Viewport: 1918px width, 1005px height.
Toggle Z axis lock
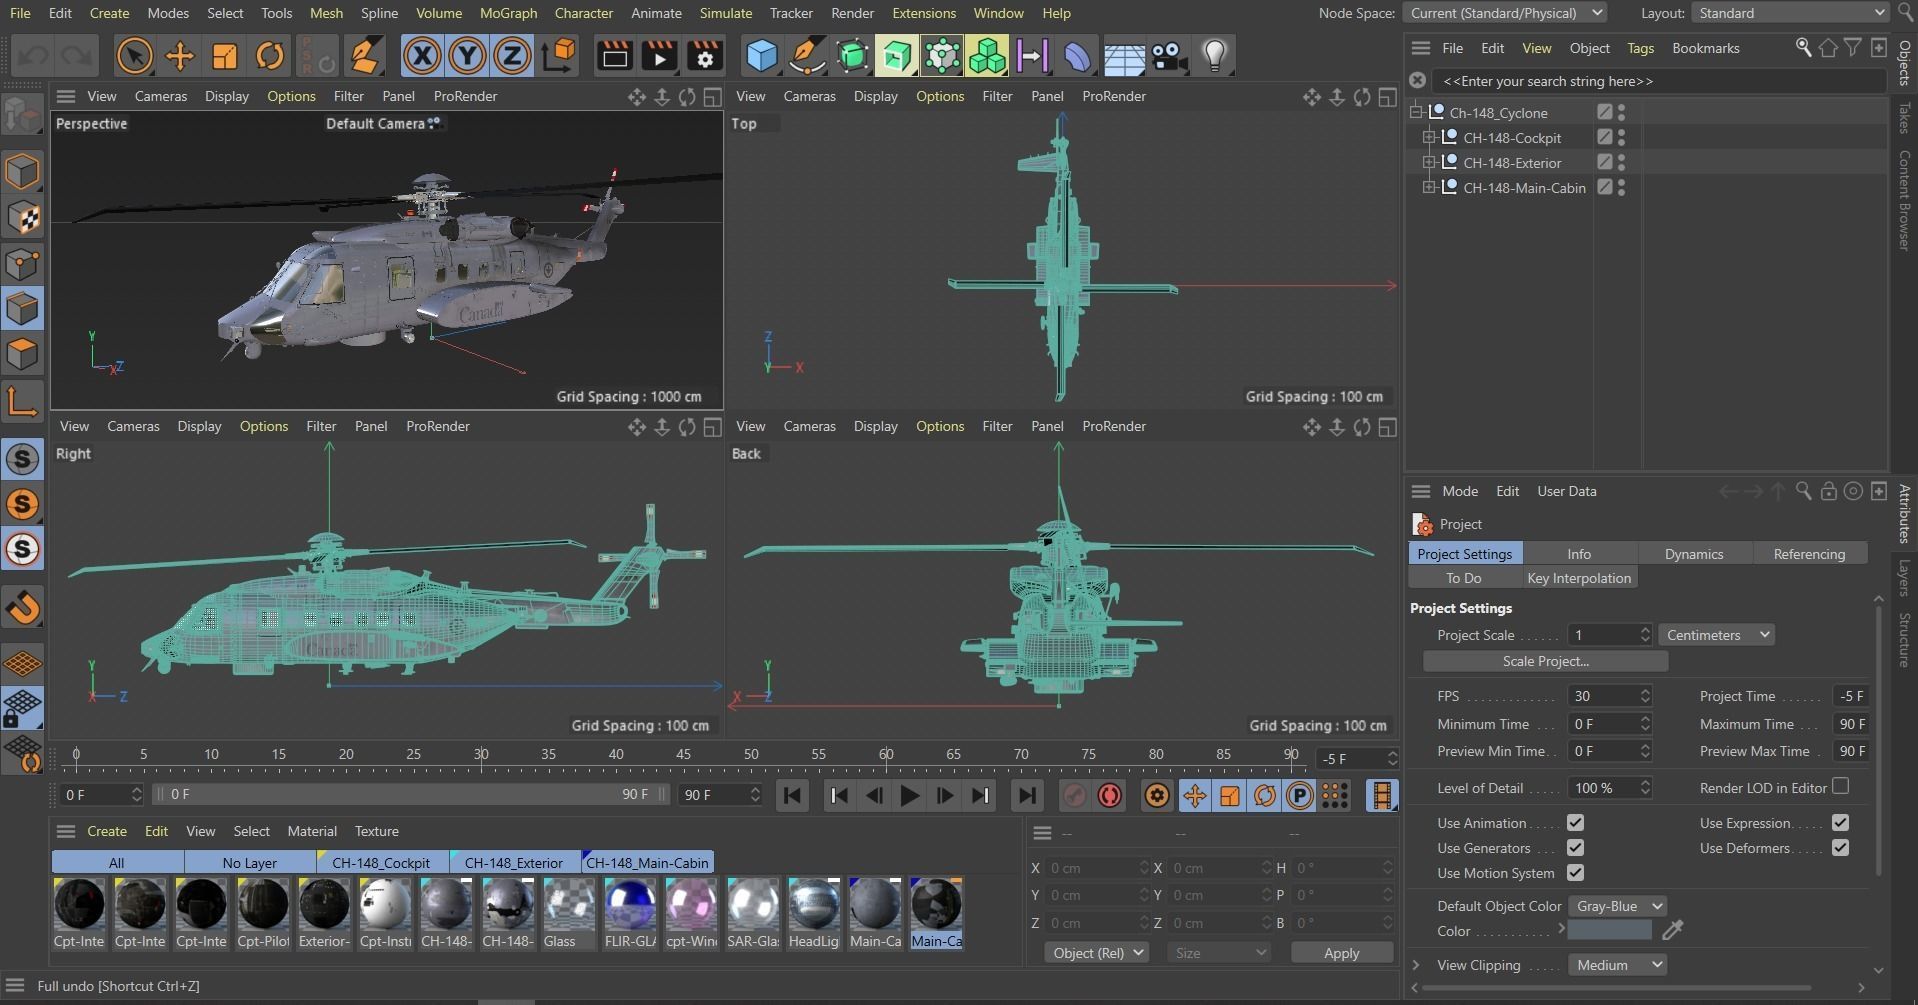click(x=512, y=56)
